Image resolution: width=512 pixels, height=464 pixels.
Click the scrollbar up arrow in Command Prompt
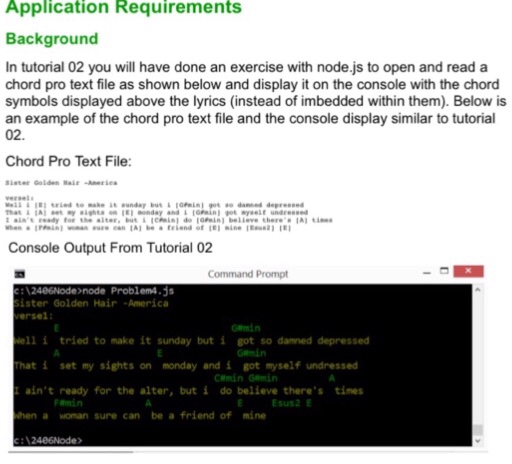click(x=478, y=290)
